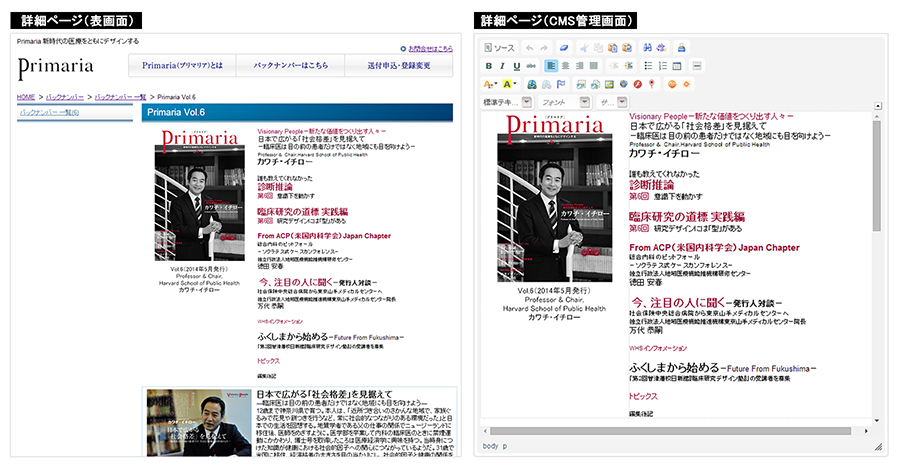Viewport: 900px width, 470px height.
Task: Open the ソース source view button
Action: 500,48
